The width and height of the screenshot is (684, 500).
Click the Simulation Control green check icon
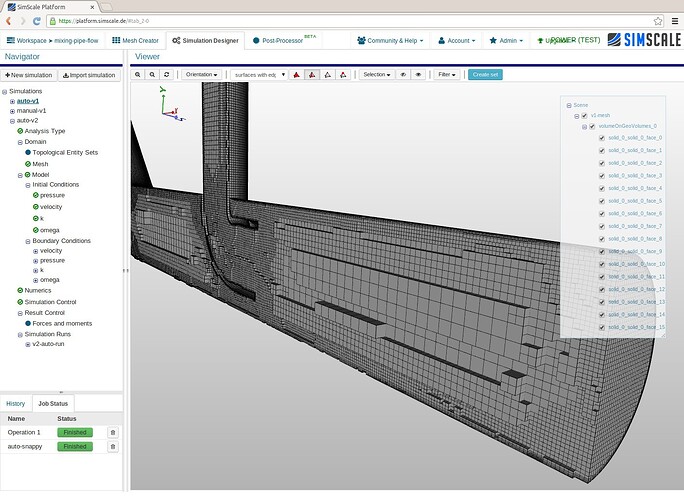click(x=20, y=302)
